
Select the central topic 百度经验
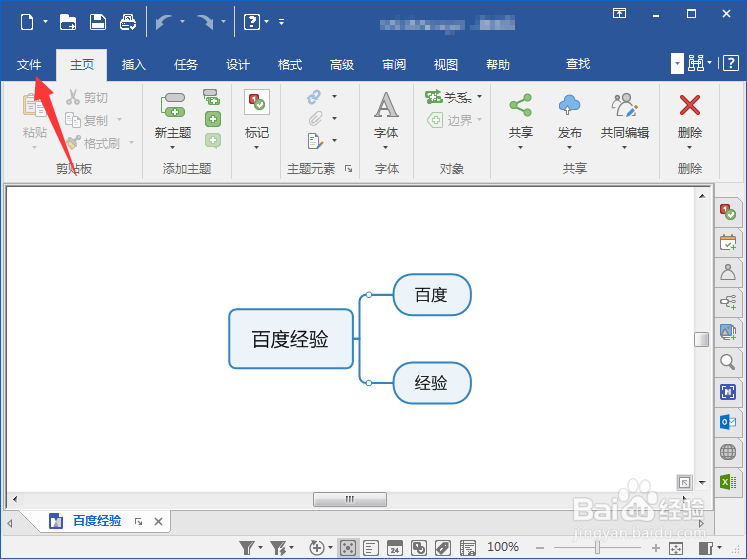(291, 339)
